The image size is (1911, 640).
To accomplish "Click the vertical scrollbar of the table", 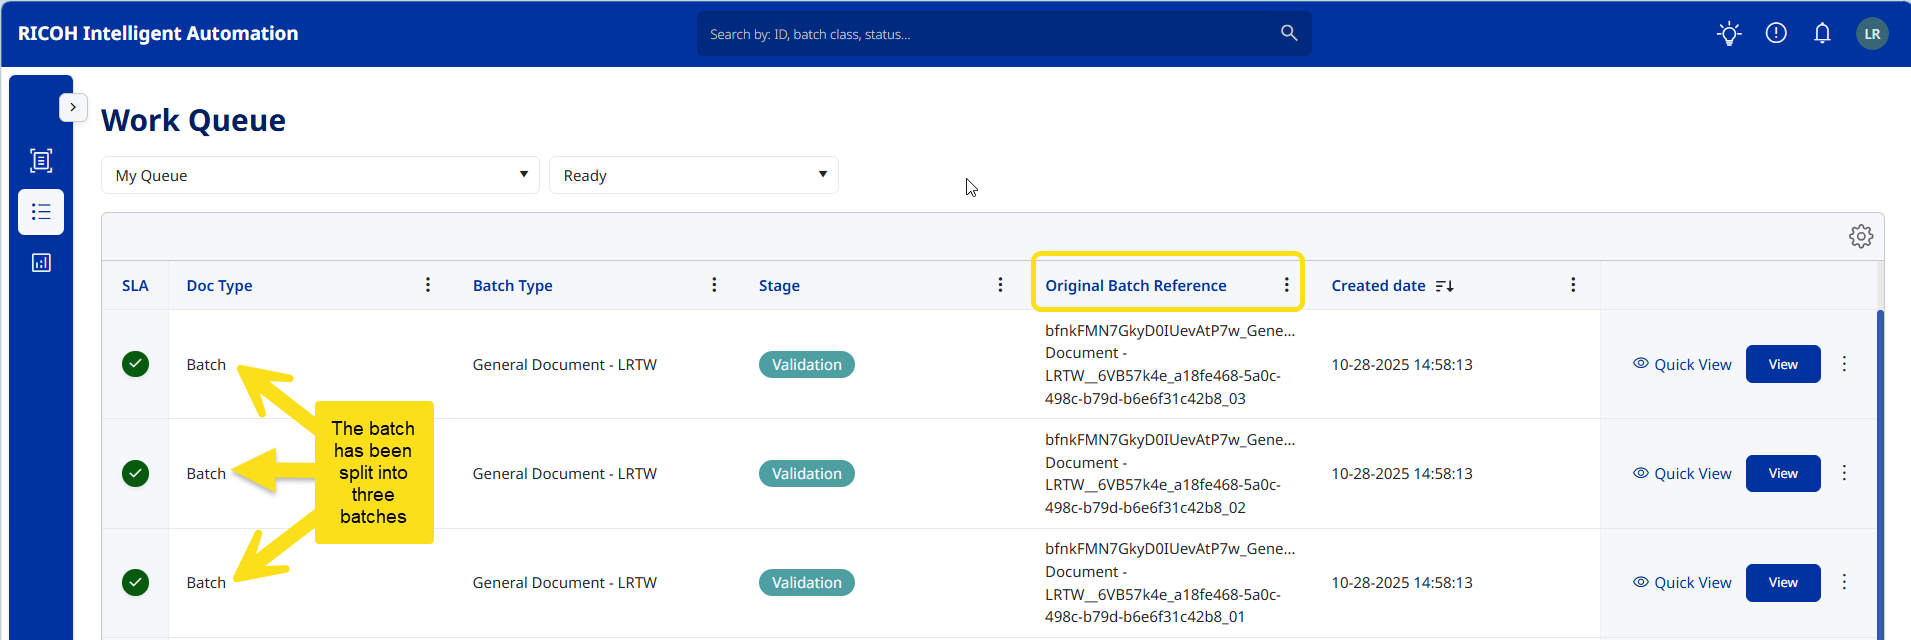I will (1880, 470).
